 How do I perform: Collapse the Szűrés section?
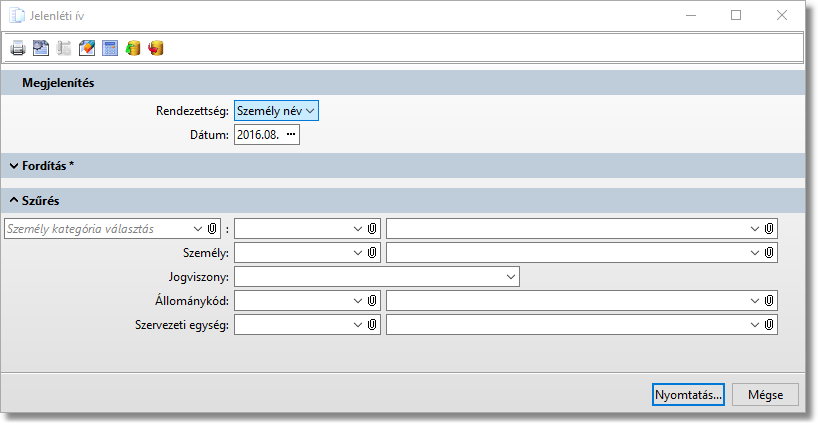pyautogui.click(x=15, y=200)
